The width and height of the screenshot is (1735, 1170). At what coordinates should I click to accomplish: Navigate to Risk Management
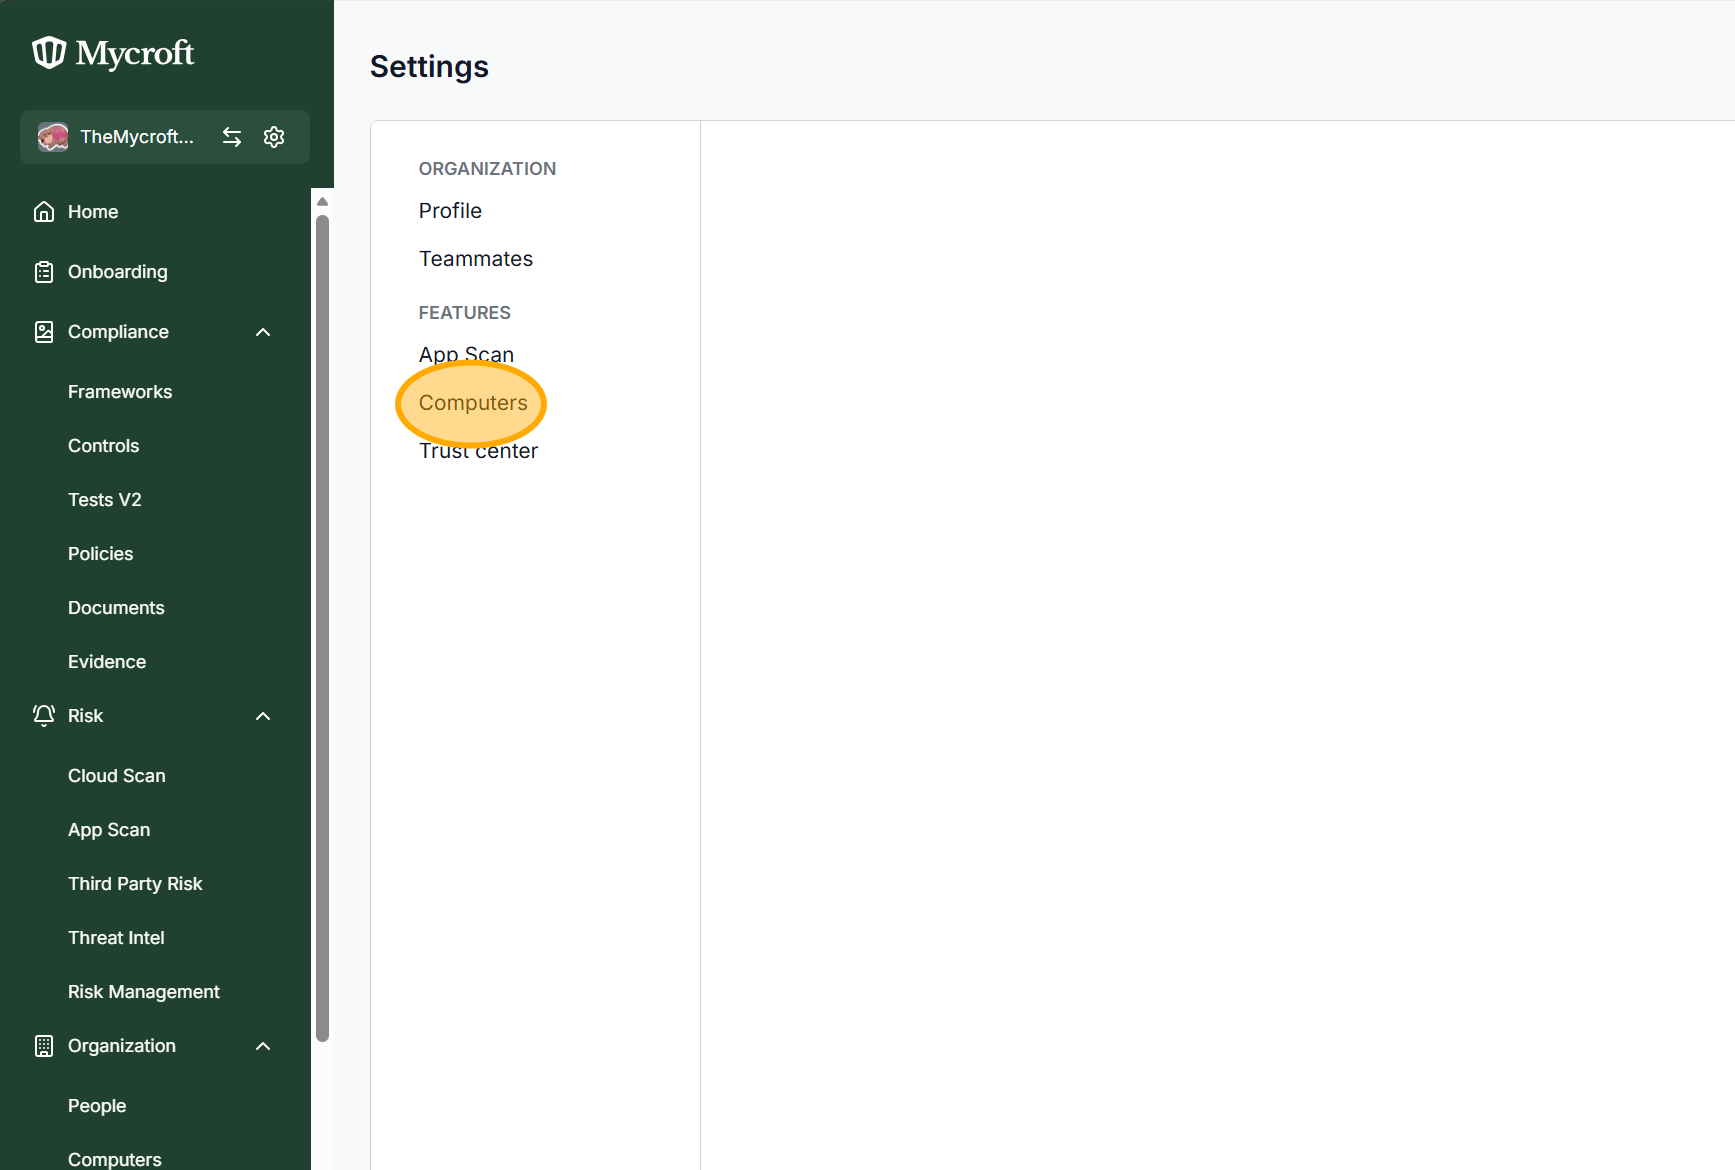tap(144, 992)
